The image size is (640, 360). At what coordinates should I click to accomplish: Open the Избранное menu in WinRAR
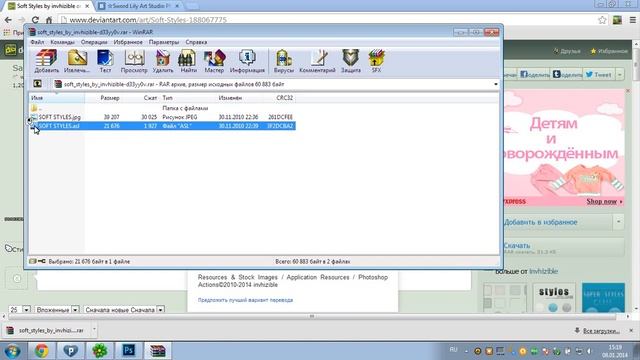(128, 42)
